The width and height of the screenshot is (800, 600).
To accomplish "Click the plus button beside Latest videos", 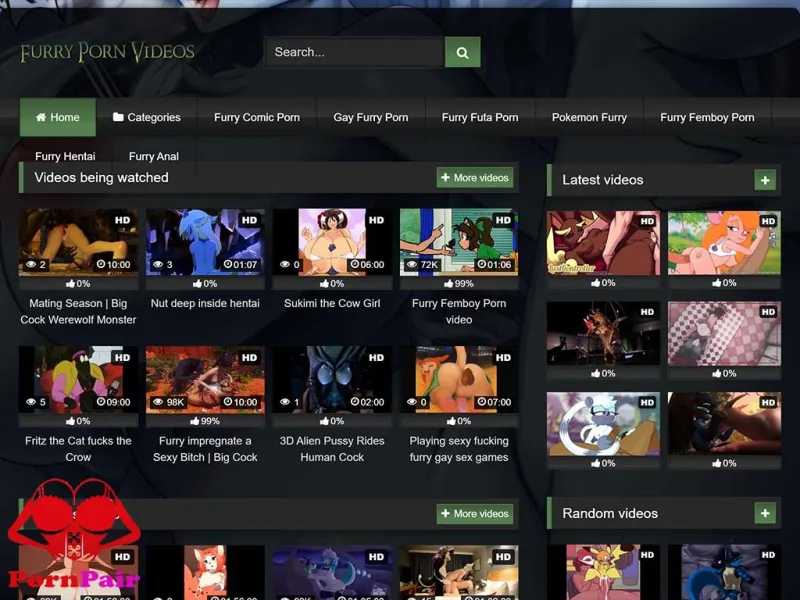I will [x=765, y=180].
